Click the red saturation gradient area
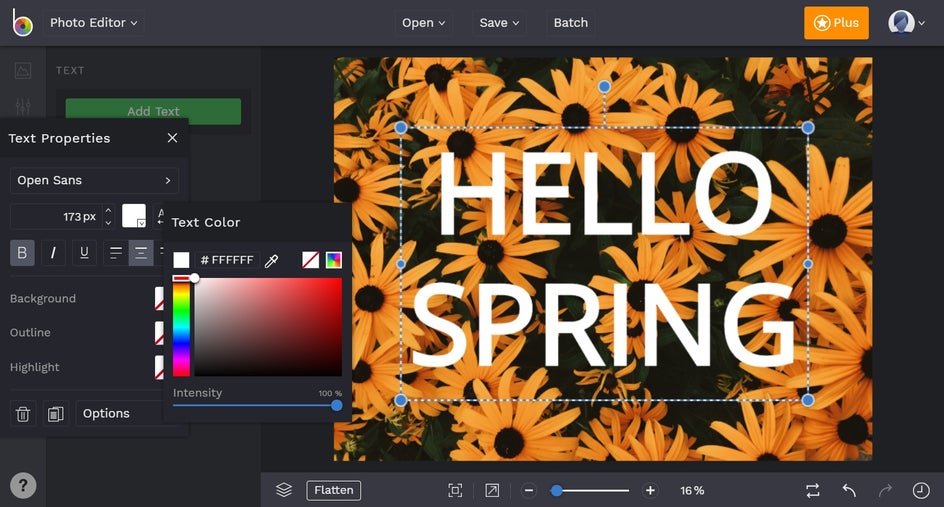The image size is (944, 507). click(x=268, y=327)
